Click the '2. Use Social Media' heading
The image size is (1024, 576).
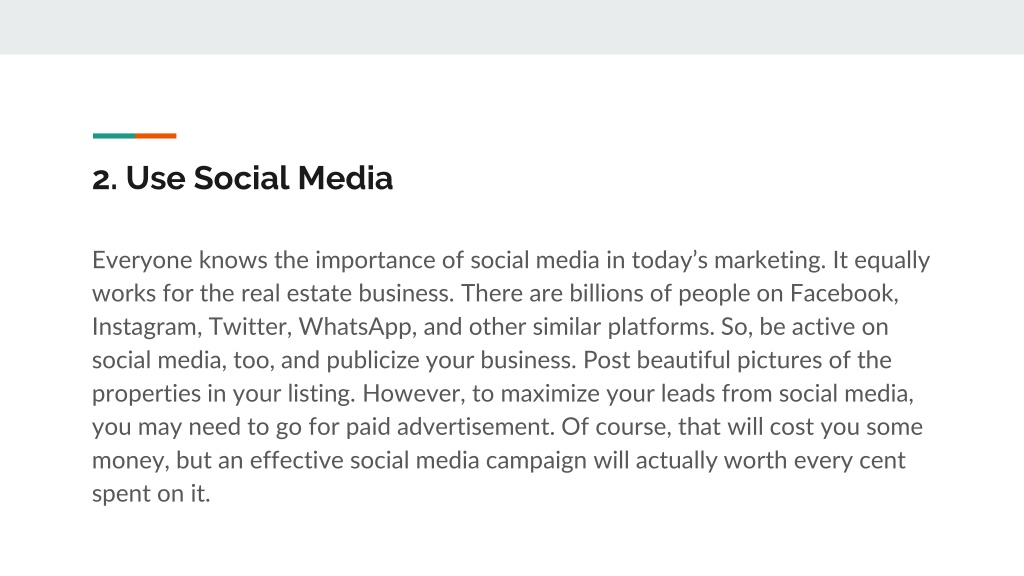[242, 178]
